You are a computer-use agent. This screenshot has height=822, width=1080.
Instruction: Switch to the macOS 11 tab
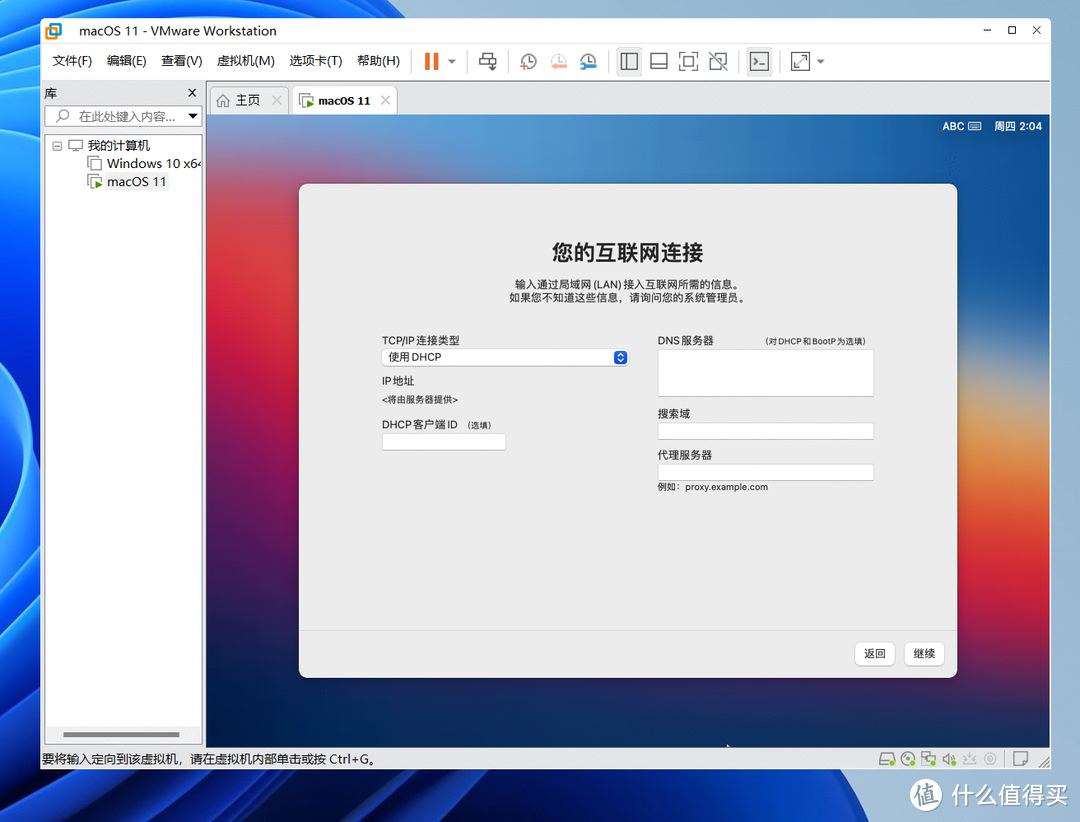(x=344, y=101)
